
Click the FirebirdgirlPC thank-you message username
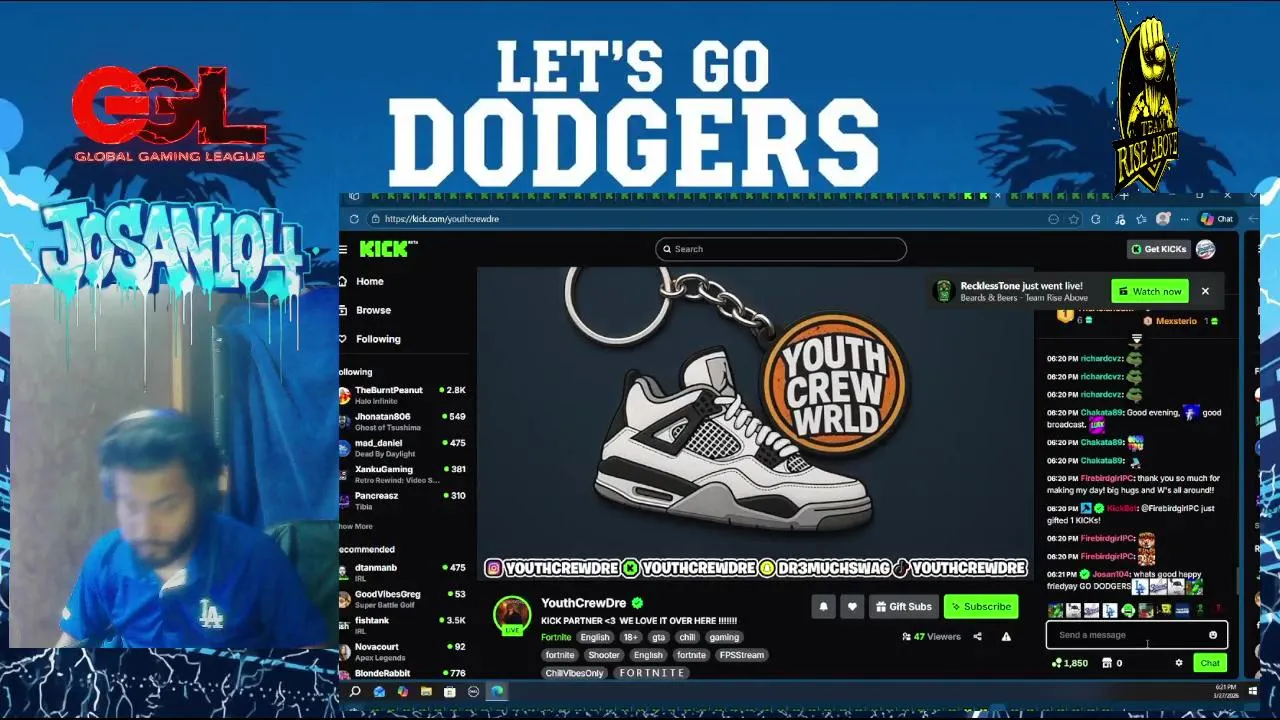click(x=1107, y=478)
